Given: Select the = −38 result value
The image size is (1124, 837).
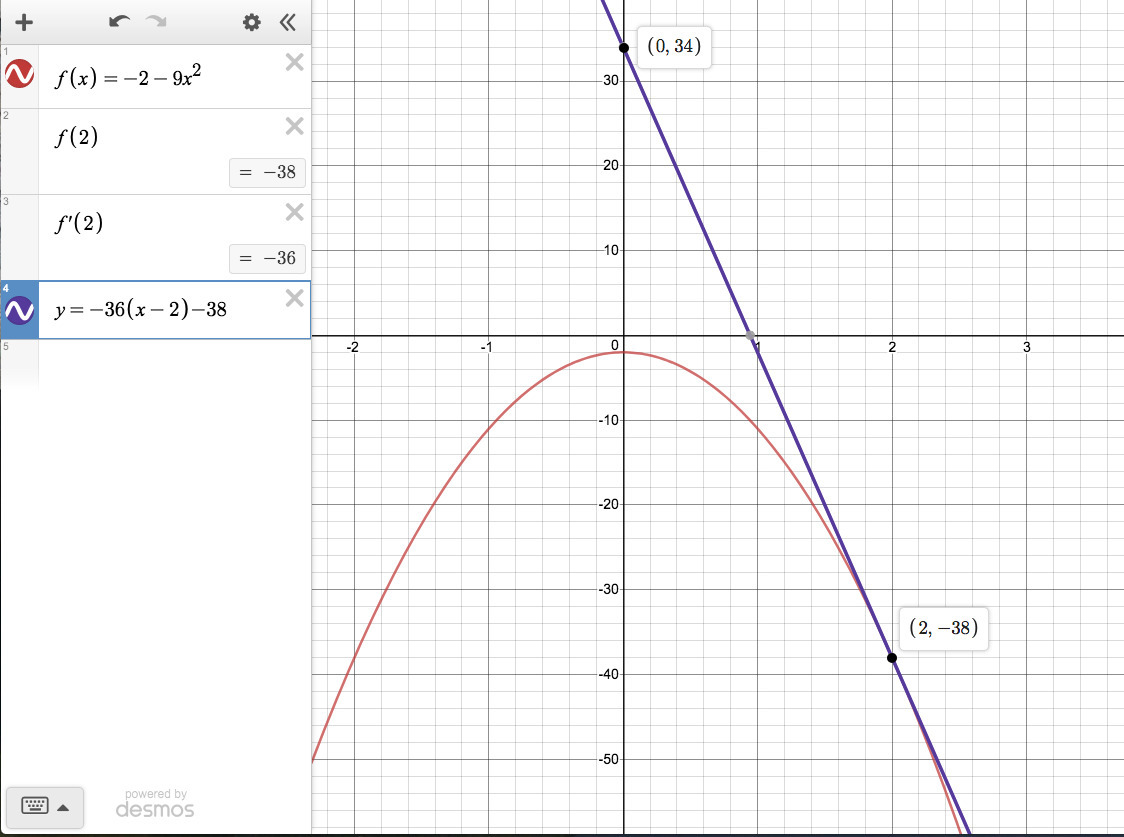Looking at the screenshot, I should click(267, 173).
